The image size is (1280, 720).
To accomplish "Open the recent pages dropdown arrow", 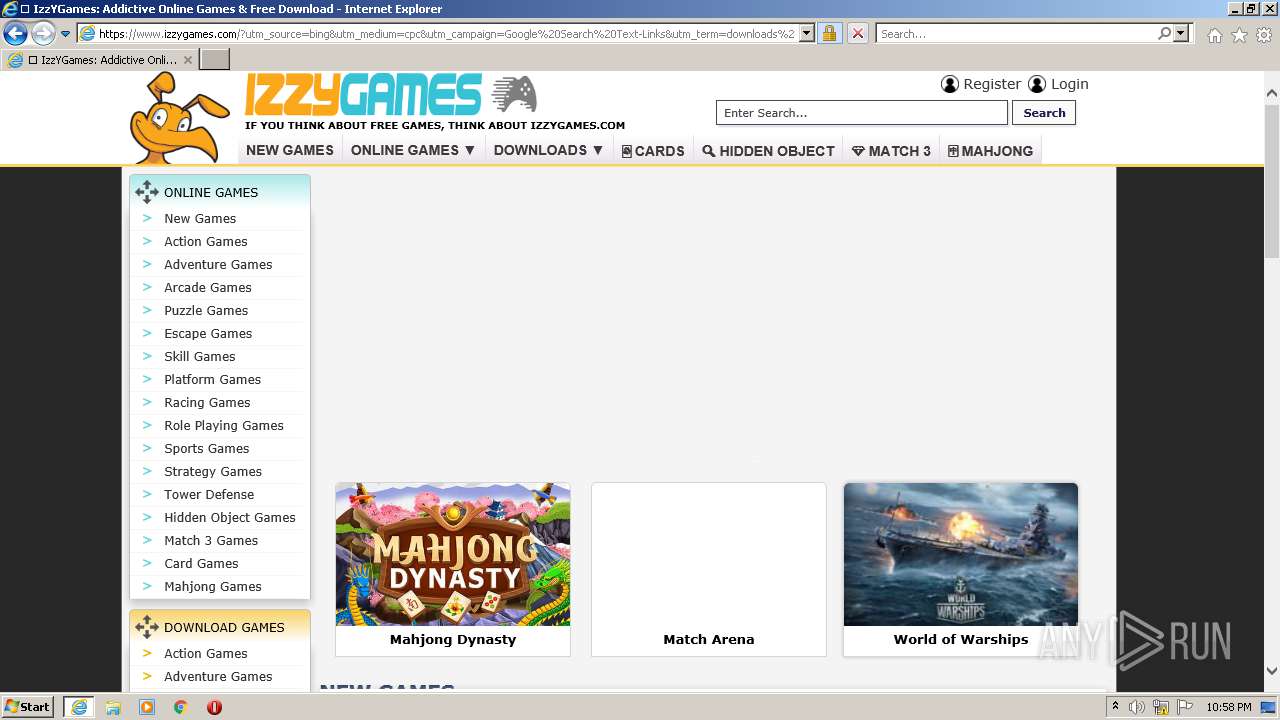I will pos(65,34).
